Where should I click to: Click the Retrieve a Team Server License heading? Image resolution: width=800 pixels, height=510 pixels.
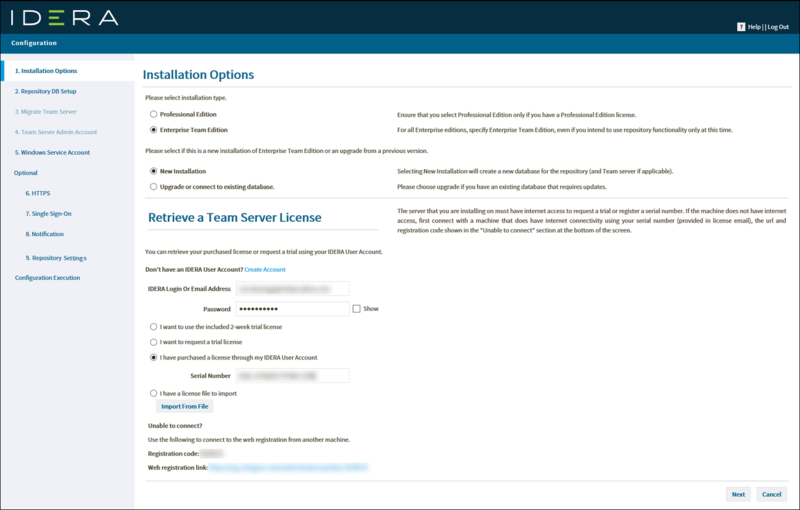[235, 218]
